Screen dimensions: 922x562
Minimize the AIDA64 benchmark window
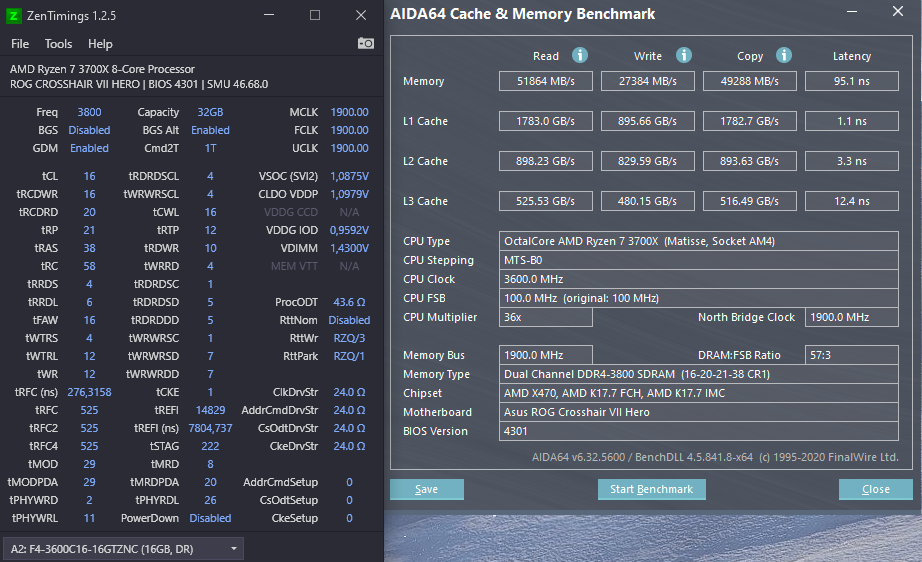pyautogui.click(x=851, y=12)
